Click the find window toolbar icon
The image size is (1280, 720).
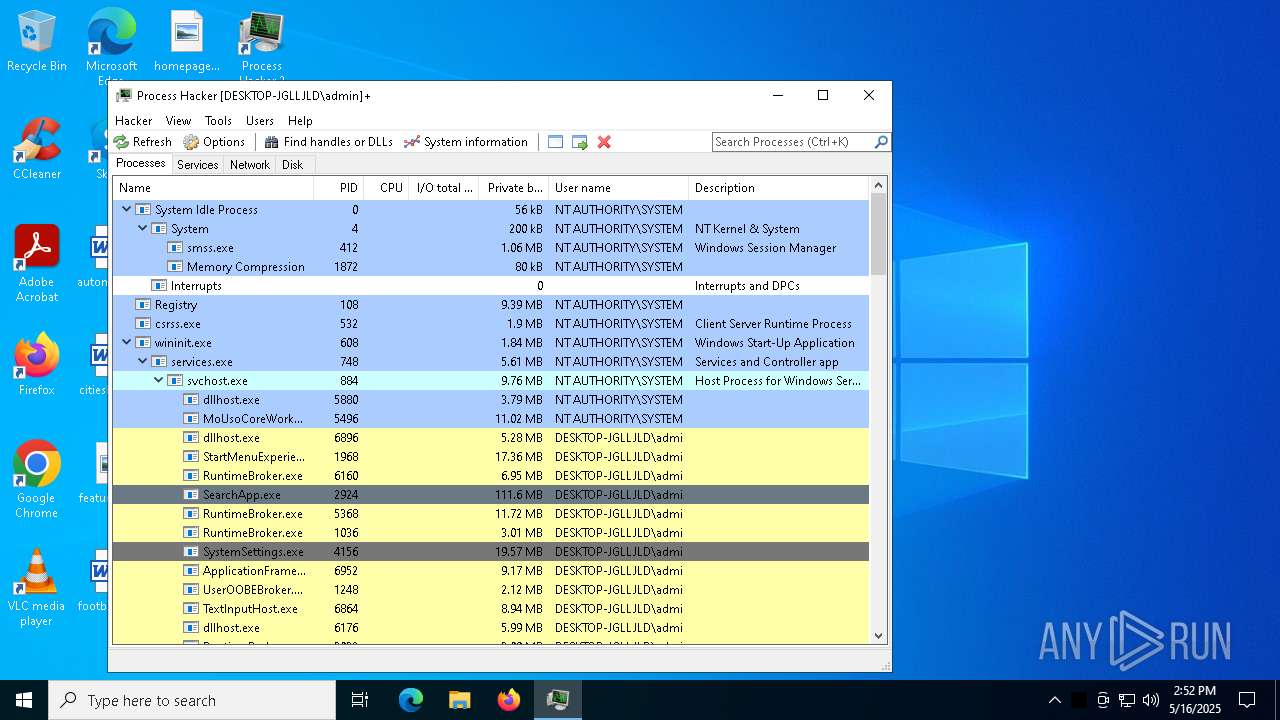click(556, 142)
